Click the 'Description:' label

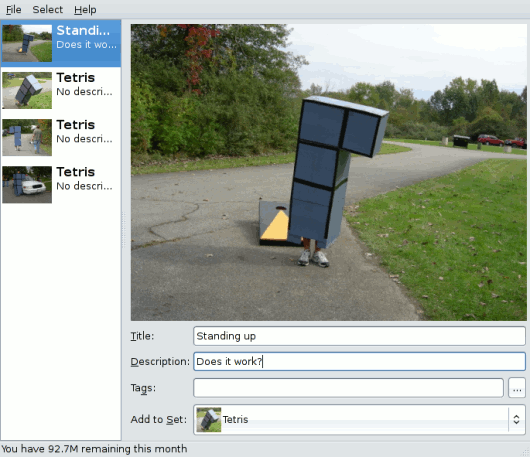(x=160, y=361)
